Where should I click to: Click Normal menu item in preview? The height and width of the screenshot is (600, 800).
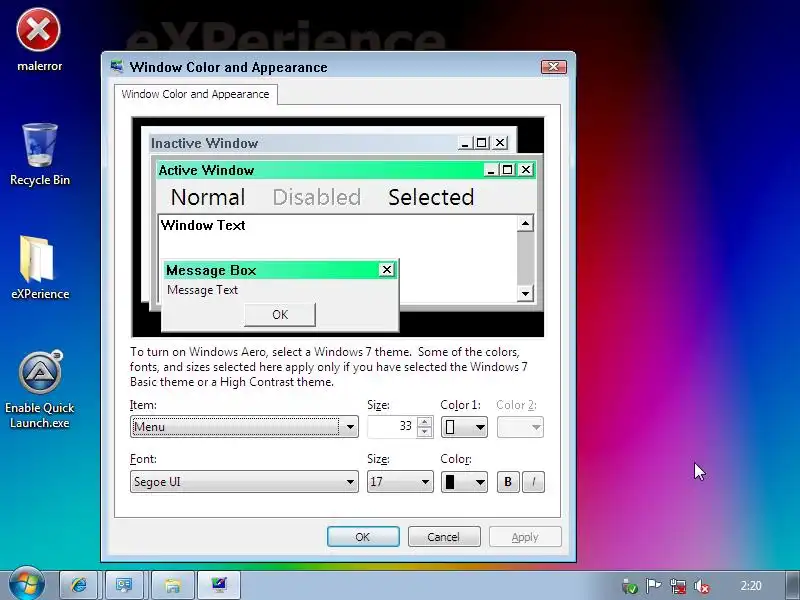(x=208, y=197)
